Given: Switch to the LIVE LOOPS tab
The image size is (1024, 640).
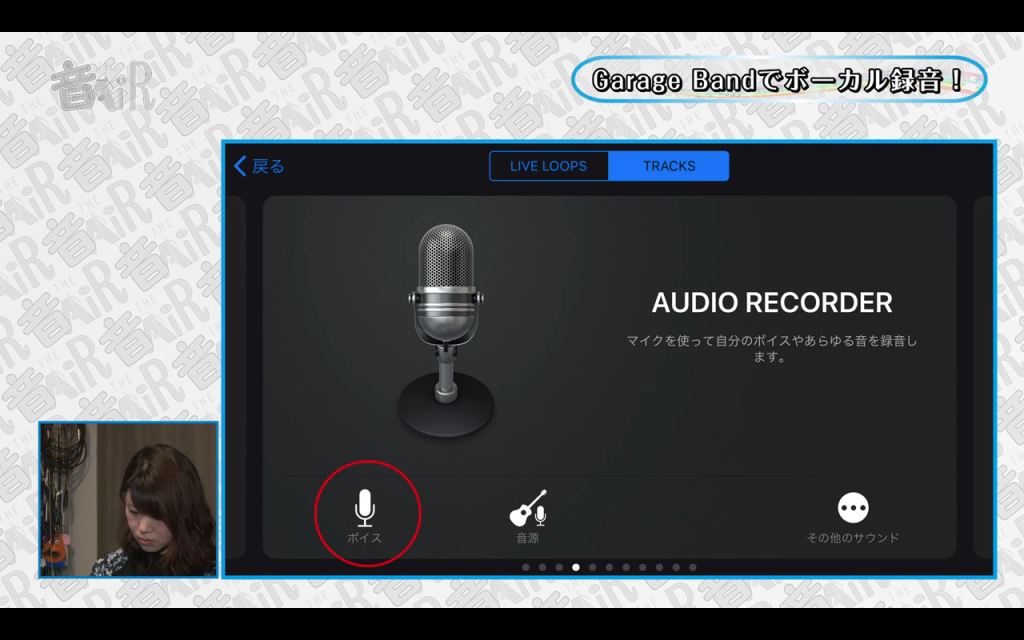Looking at the screenshot, I should point(548,166).
